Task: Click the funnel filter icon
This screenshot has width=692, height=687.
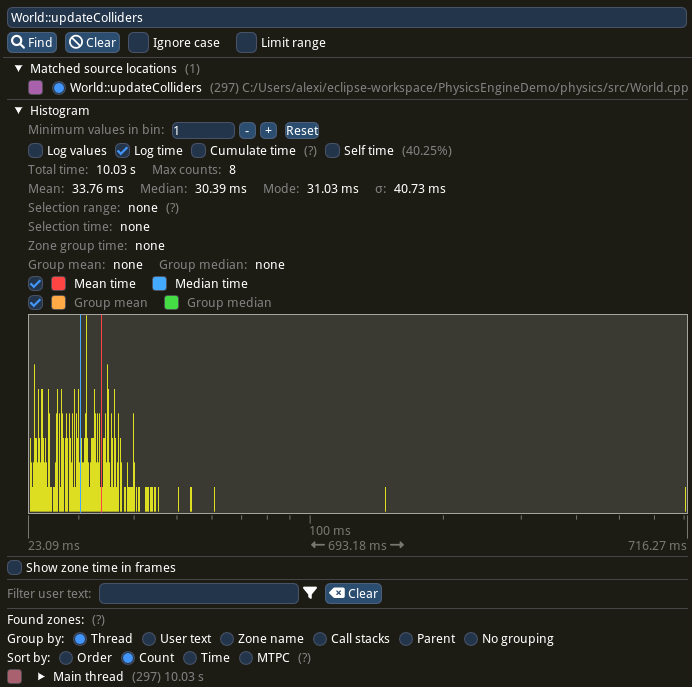Action: coord(310,593)
